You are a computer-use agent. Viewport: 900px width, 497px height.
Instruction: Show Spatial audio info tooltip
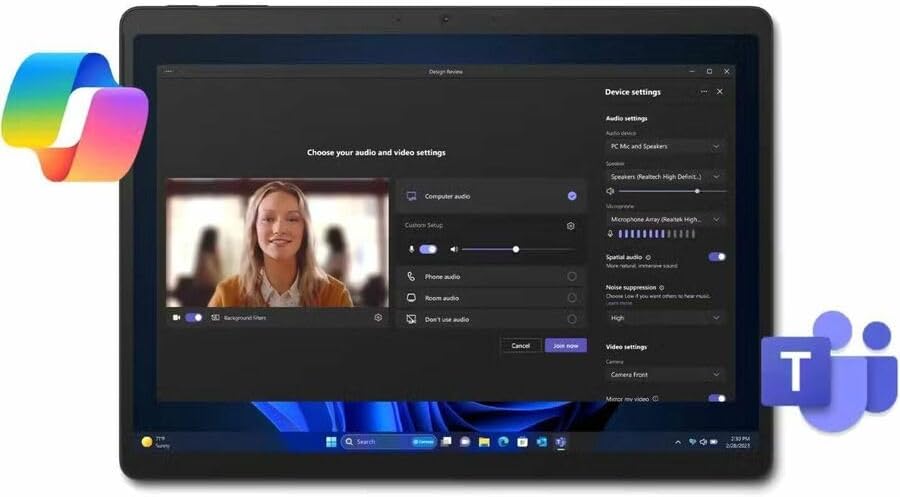pos(649,257)
